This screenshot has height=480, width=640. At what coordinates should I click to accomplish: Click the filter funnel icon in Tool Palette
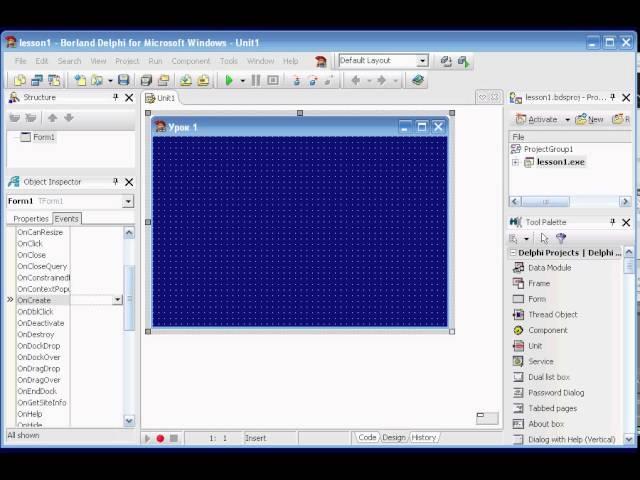(561, 238)
